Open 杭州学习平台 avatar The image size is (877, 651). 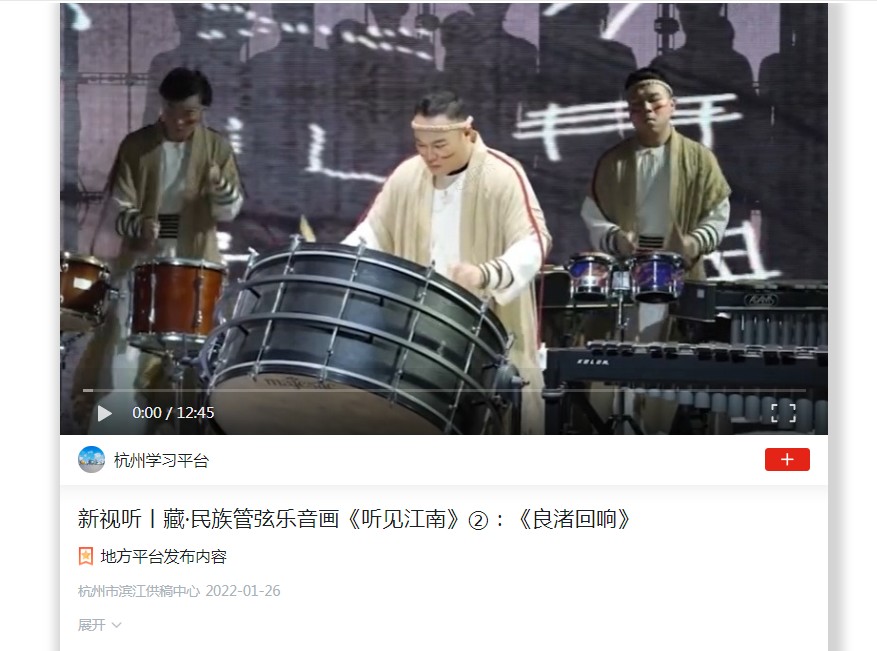click(x=91, y=460)
